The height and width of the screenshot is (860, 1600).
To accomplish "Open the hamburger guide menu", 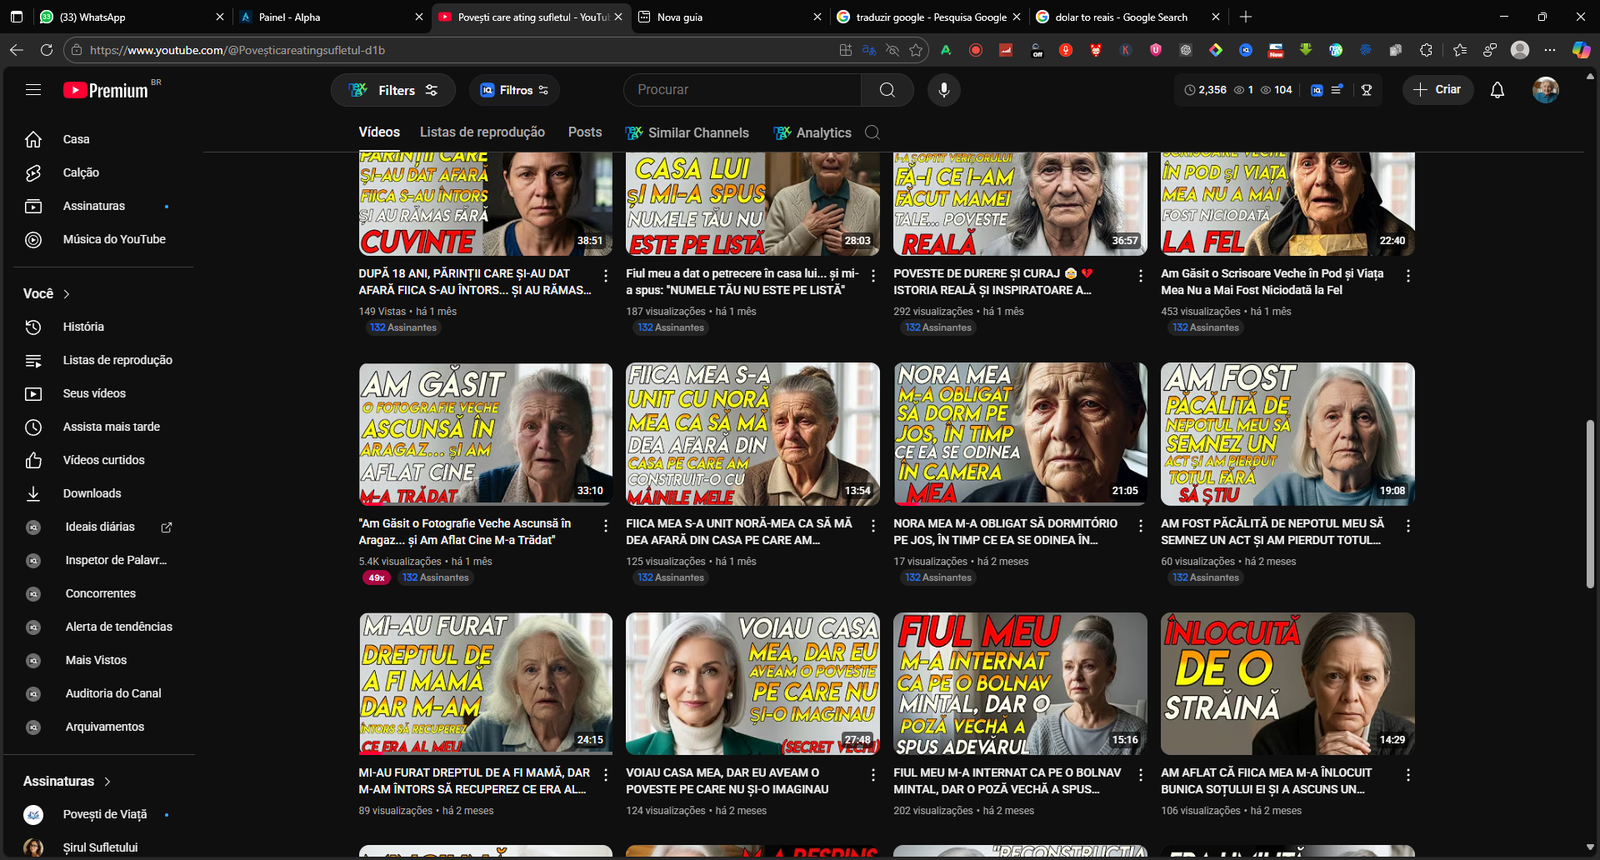I will click(33, 90).
